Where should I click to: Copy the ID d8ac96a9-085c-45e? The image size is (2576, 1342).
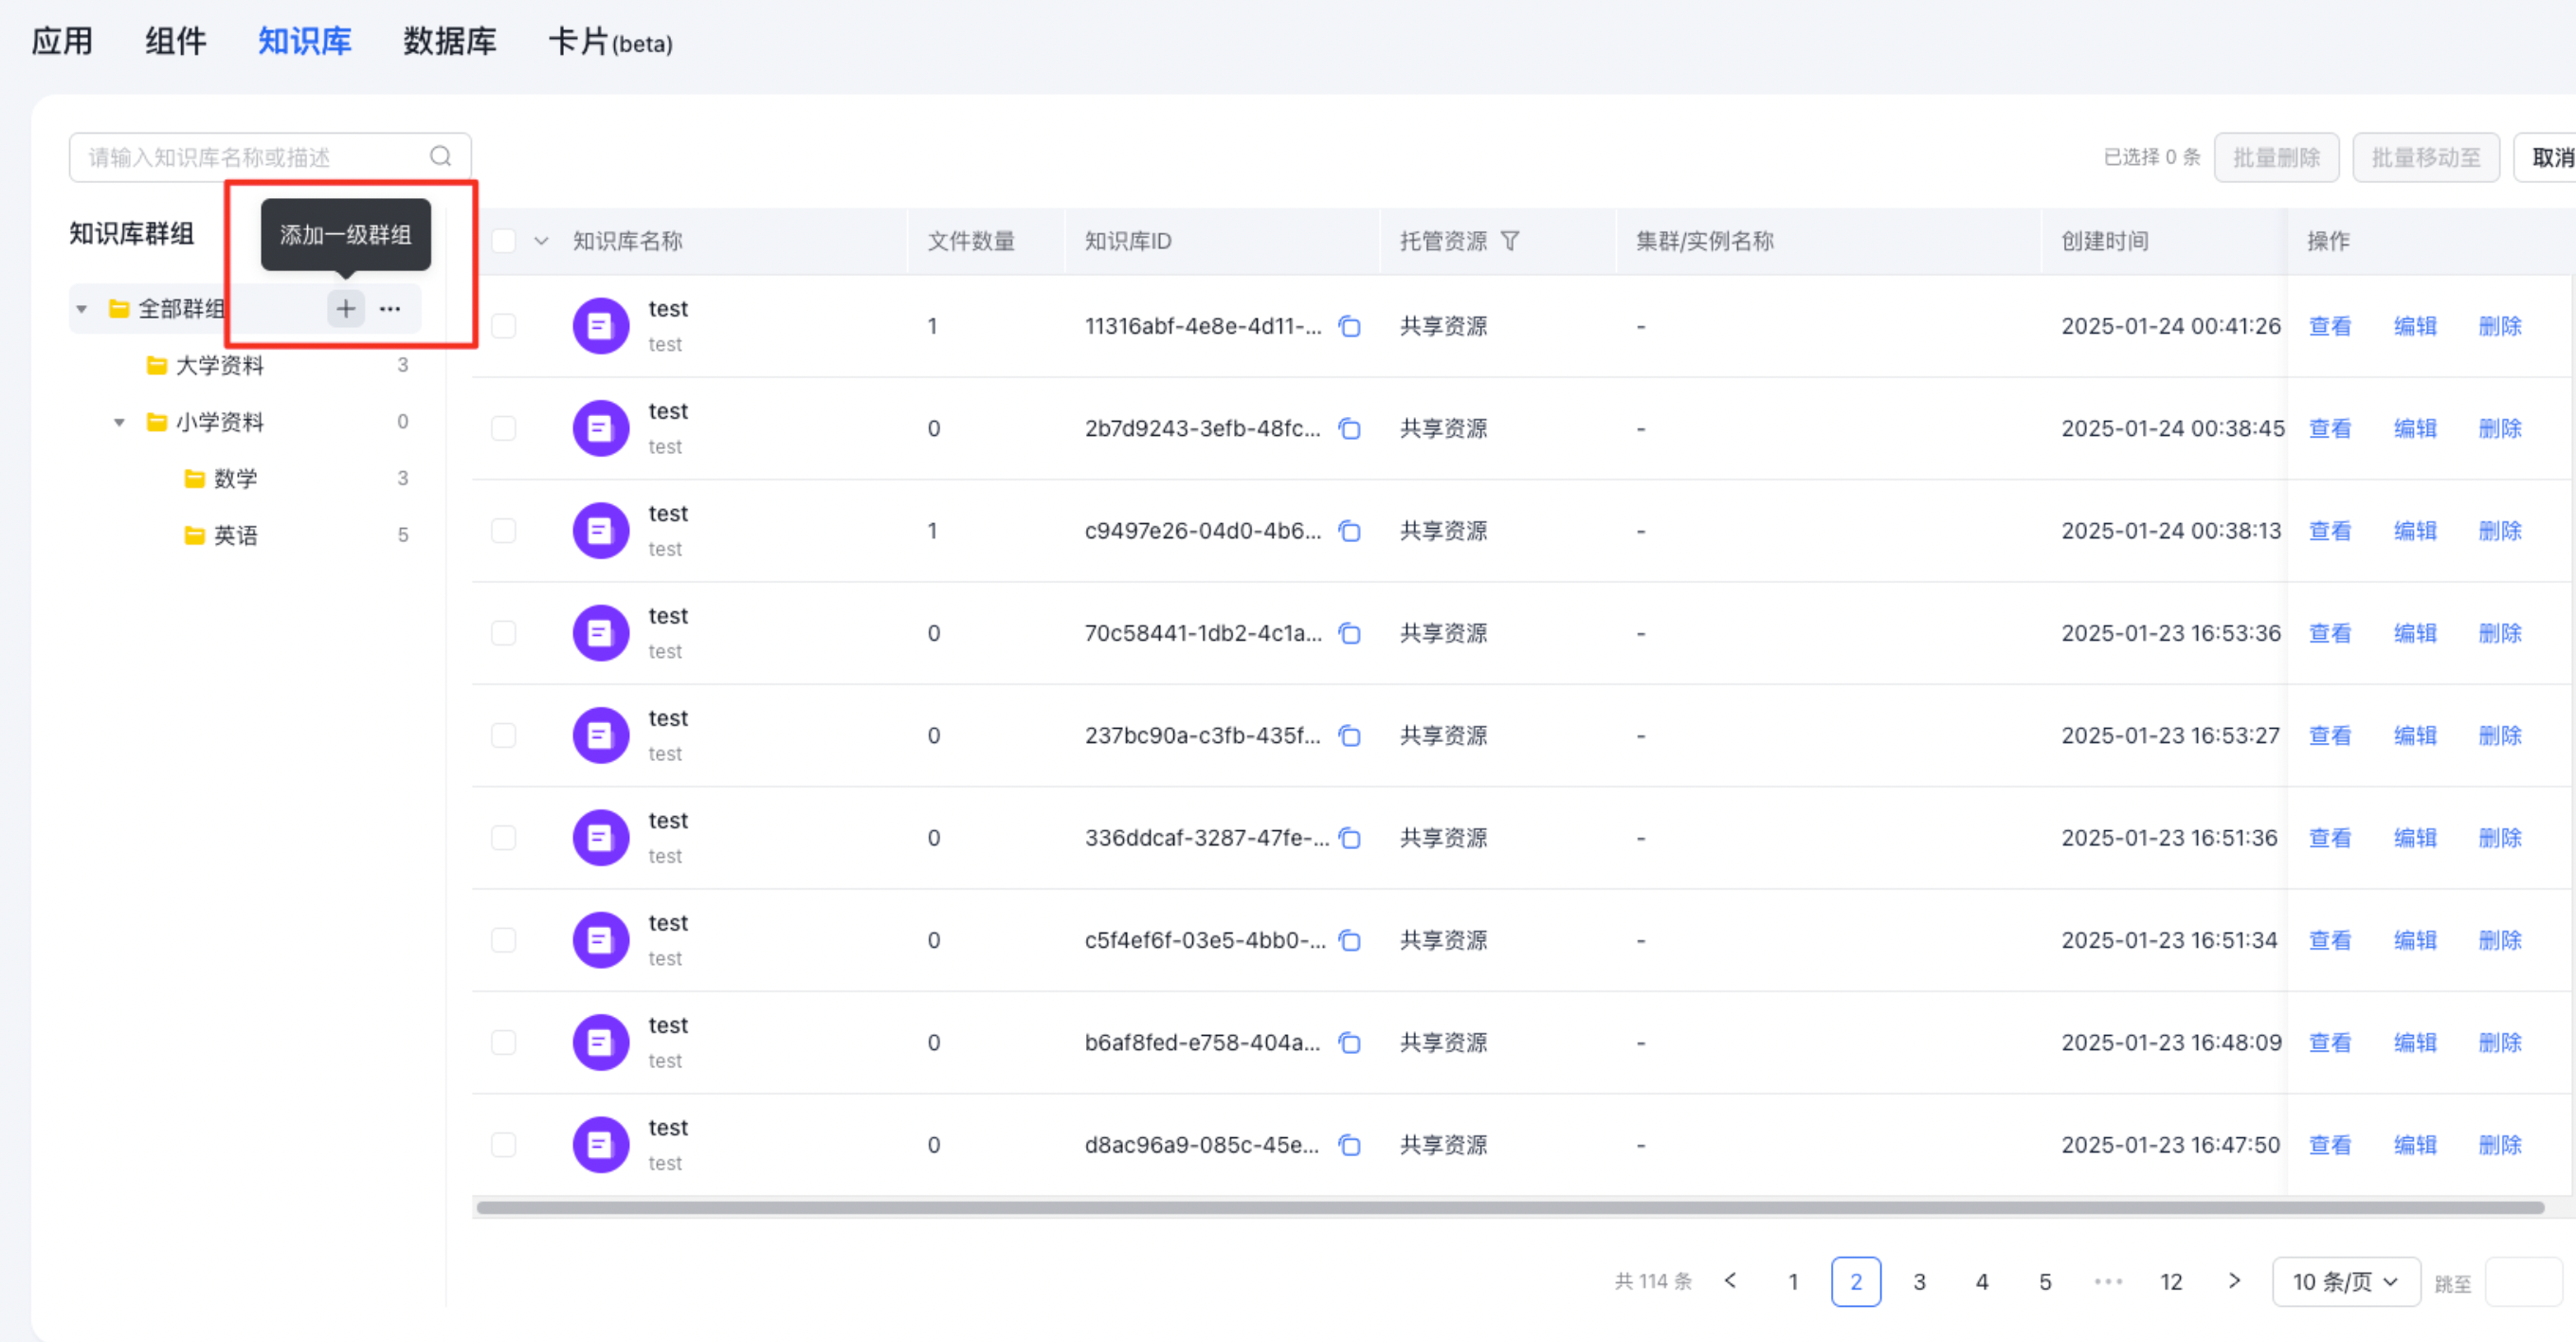coord(1349,1144)
